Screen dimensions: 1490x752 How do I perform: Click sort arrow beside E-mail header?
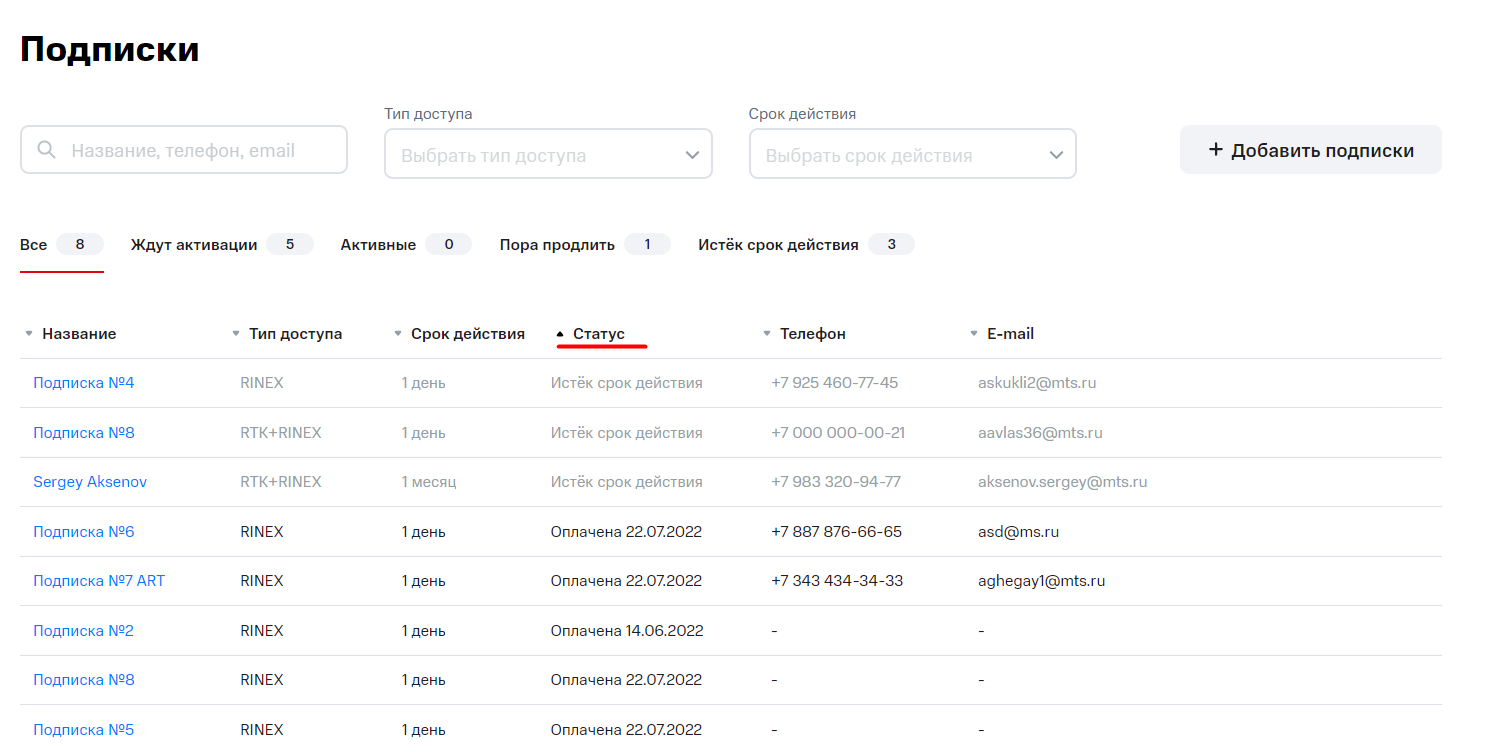(974, 334)
